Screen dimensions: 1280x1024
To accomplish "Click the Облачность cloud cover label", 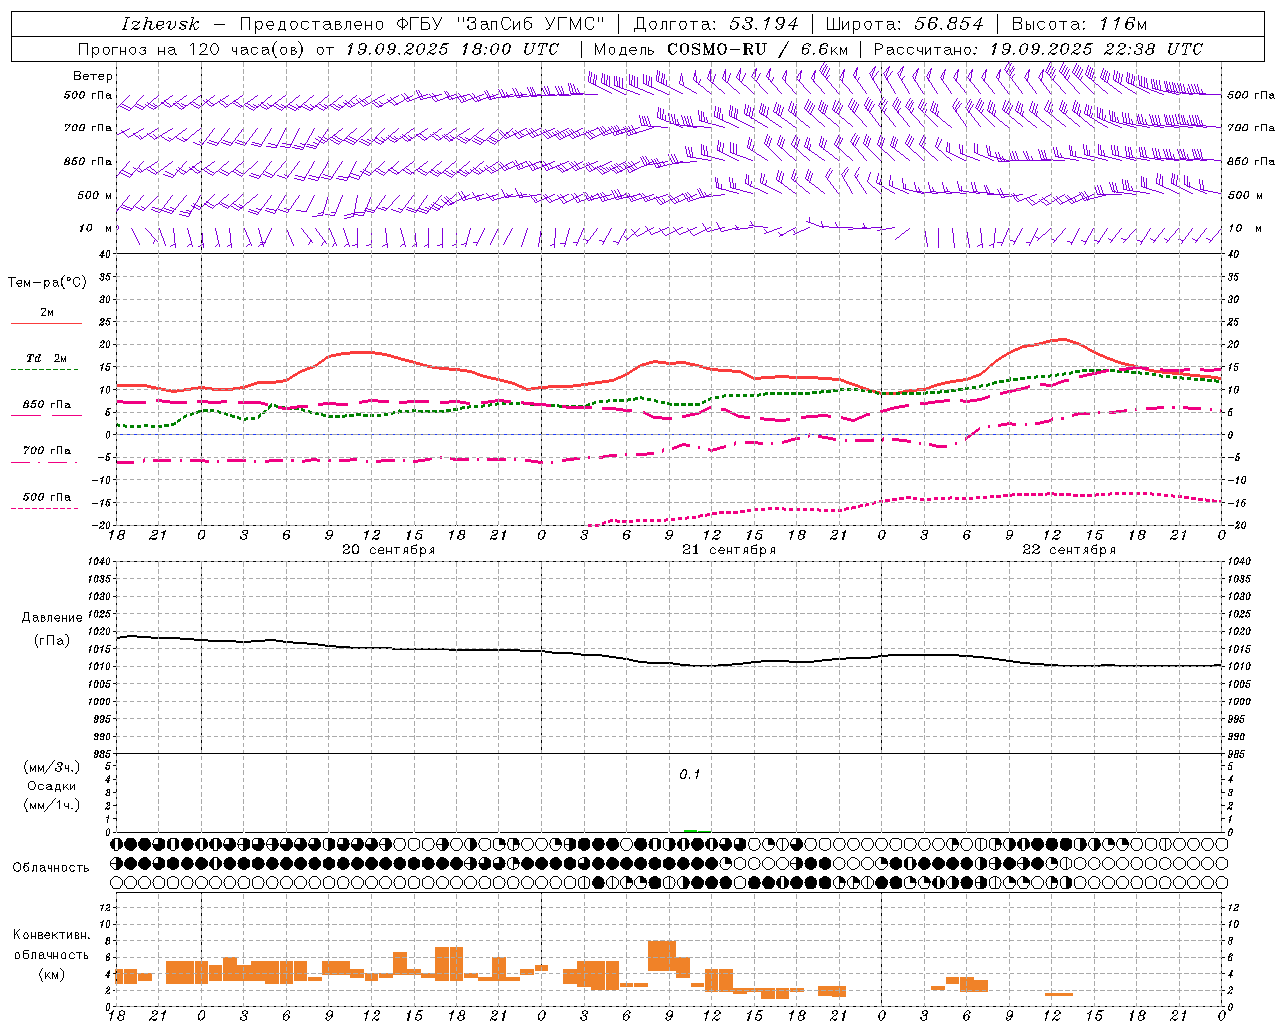I will (51, 868).
